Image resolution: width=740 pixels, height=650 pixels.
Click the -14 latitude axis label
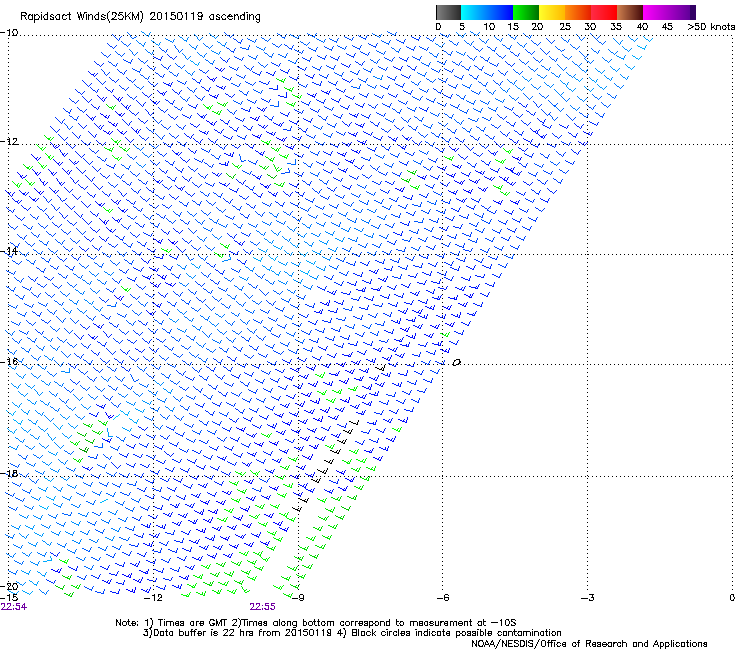click(x=9, y=251)
